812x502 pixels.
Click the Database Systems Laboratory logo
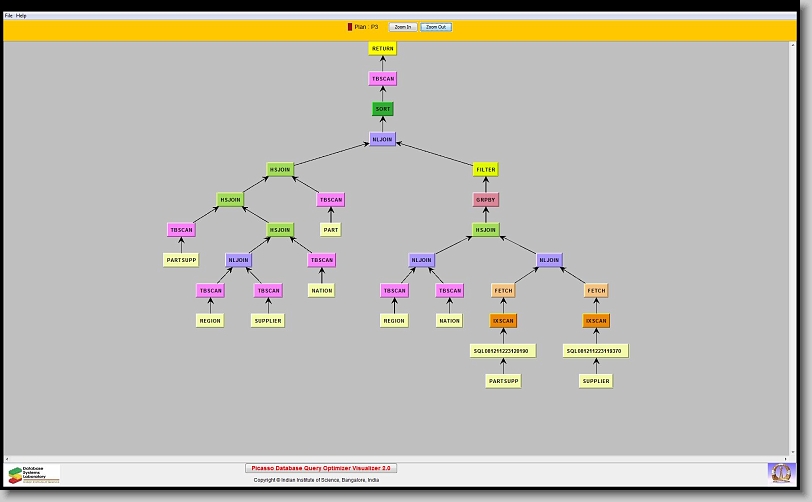tap(34, 474)
